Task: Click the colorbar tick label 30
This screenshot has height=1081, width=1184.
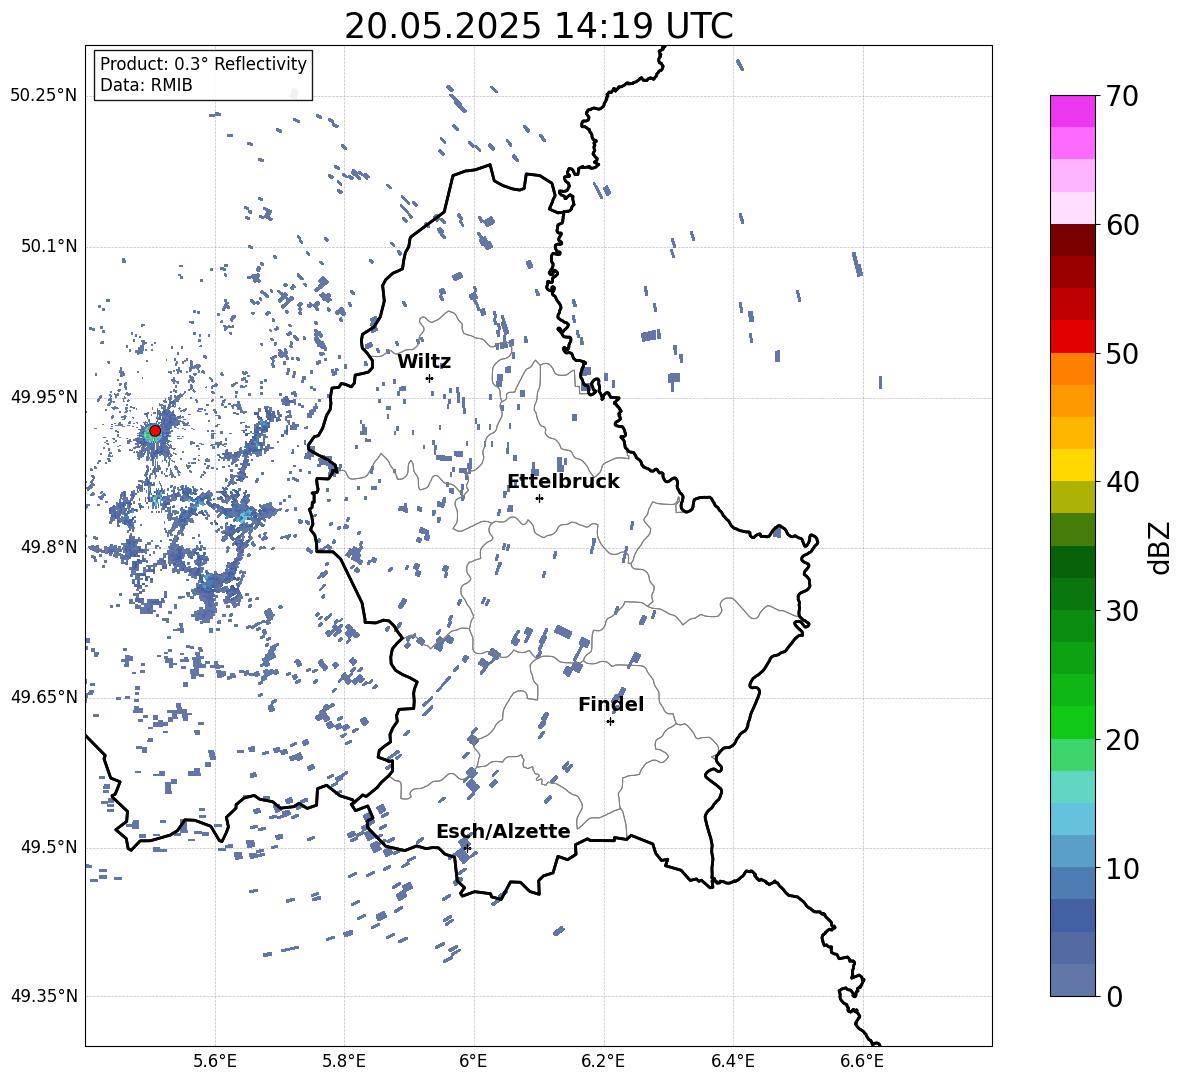Action: (1121, 611)
